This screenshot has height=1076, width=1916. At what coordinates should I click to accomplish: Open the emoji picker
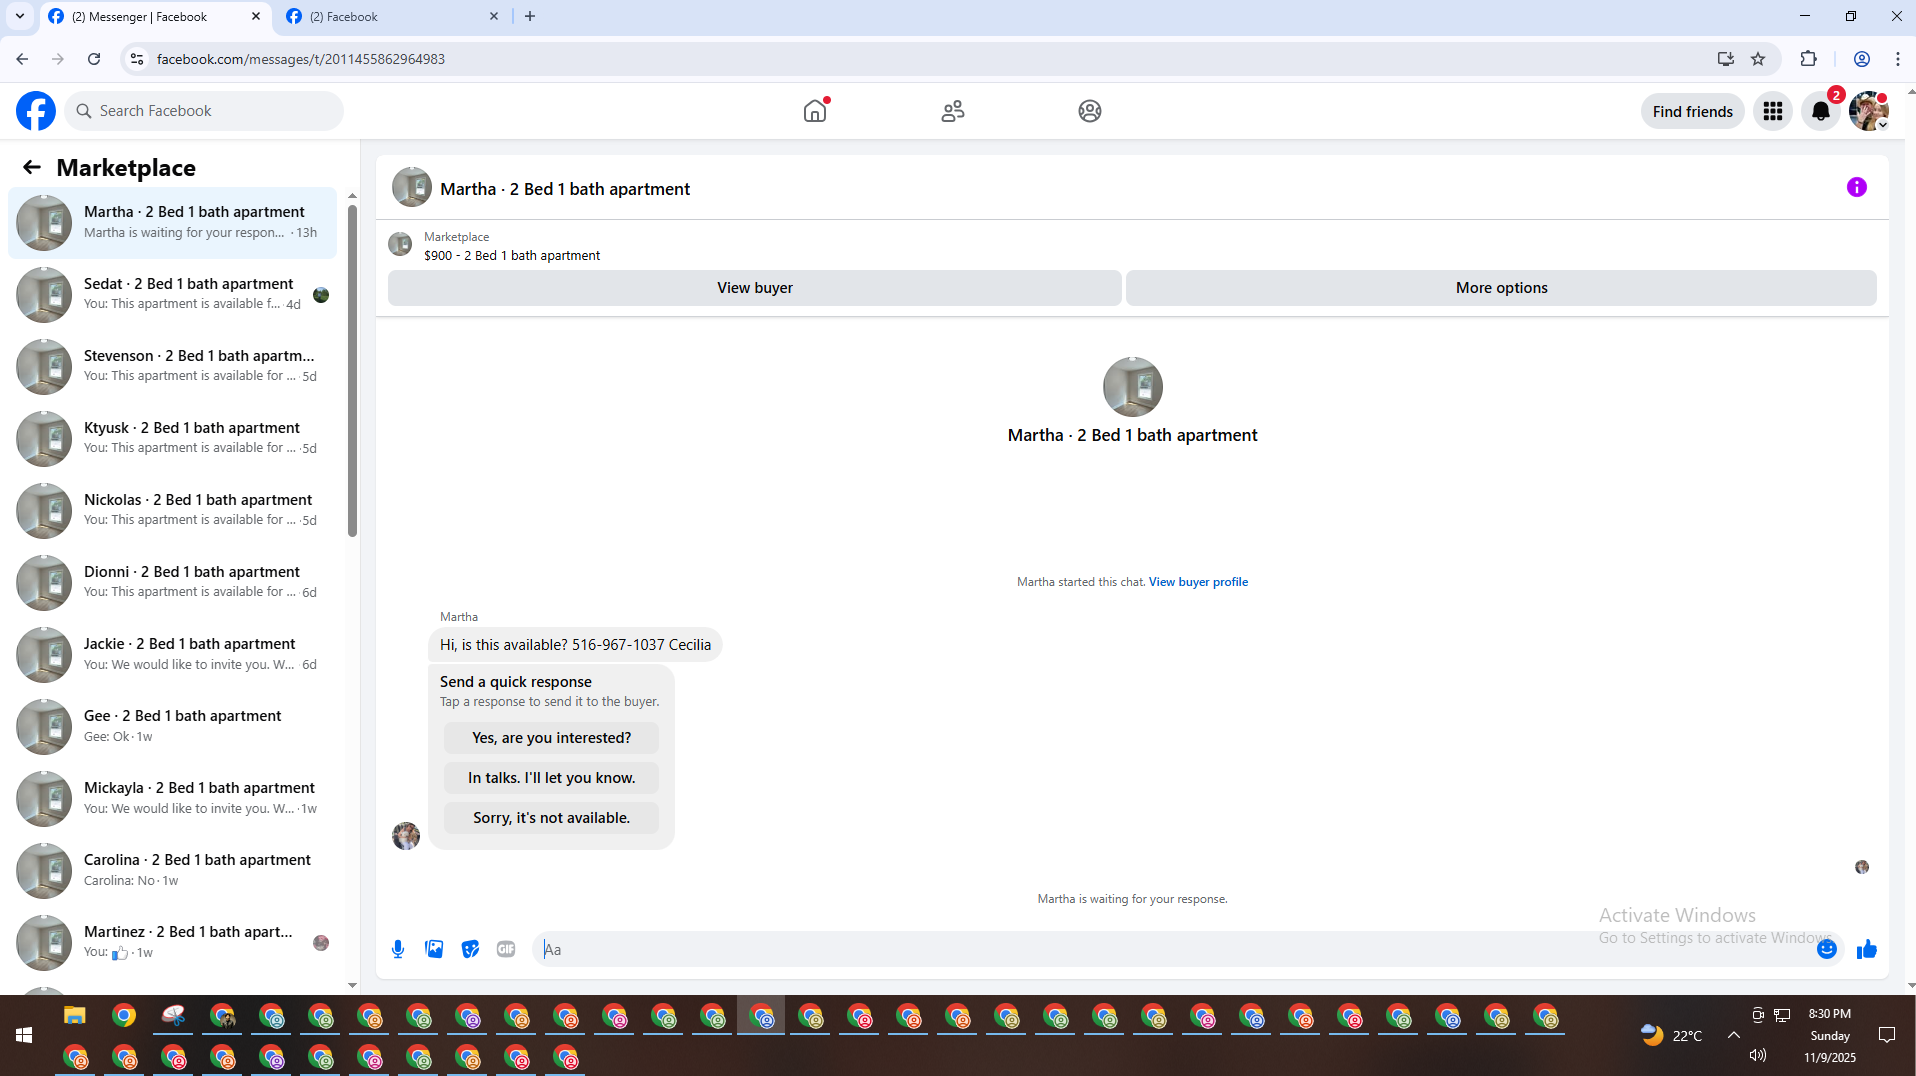click(1827, 949)
